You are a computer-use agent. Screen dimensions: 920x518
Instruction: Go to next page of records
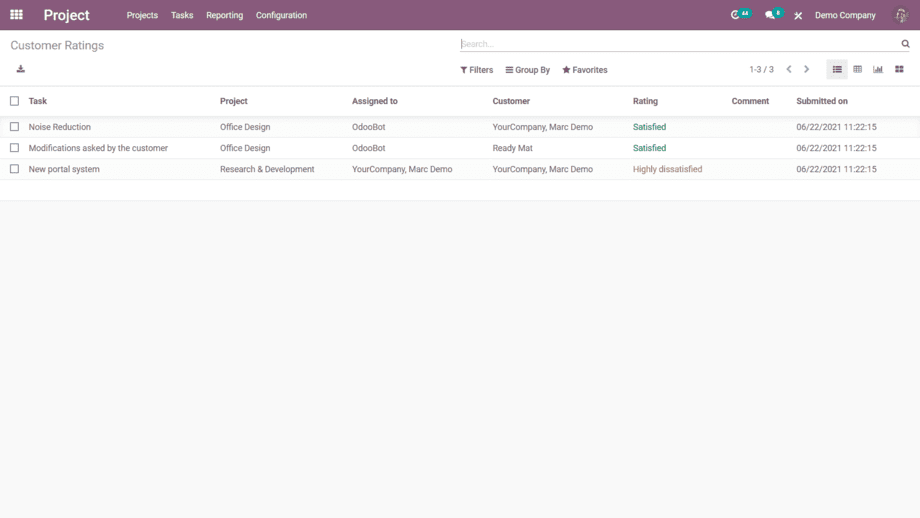[x=806, y=69]
